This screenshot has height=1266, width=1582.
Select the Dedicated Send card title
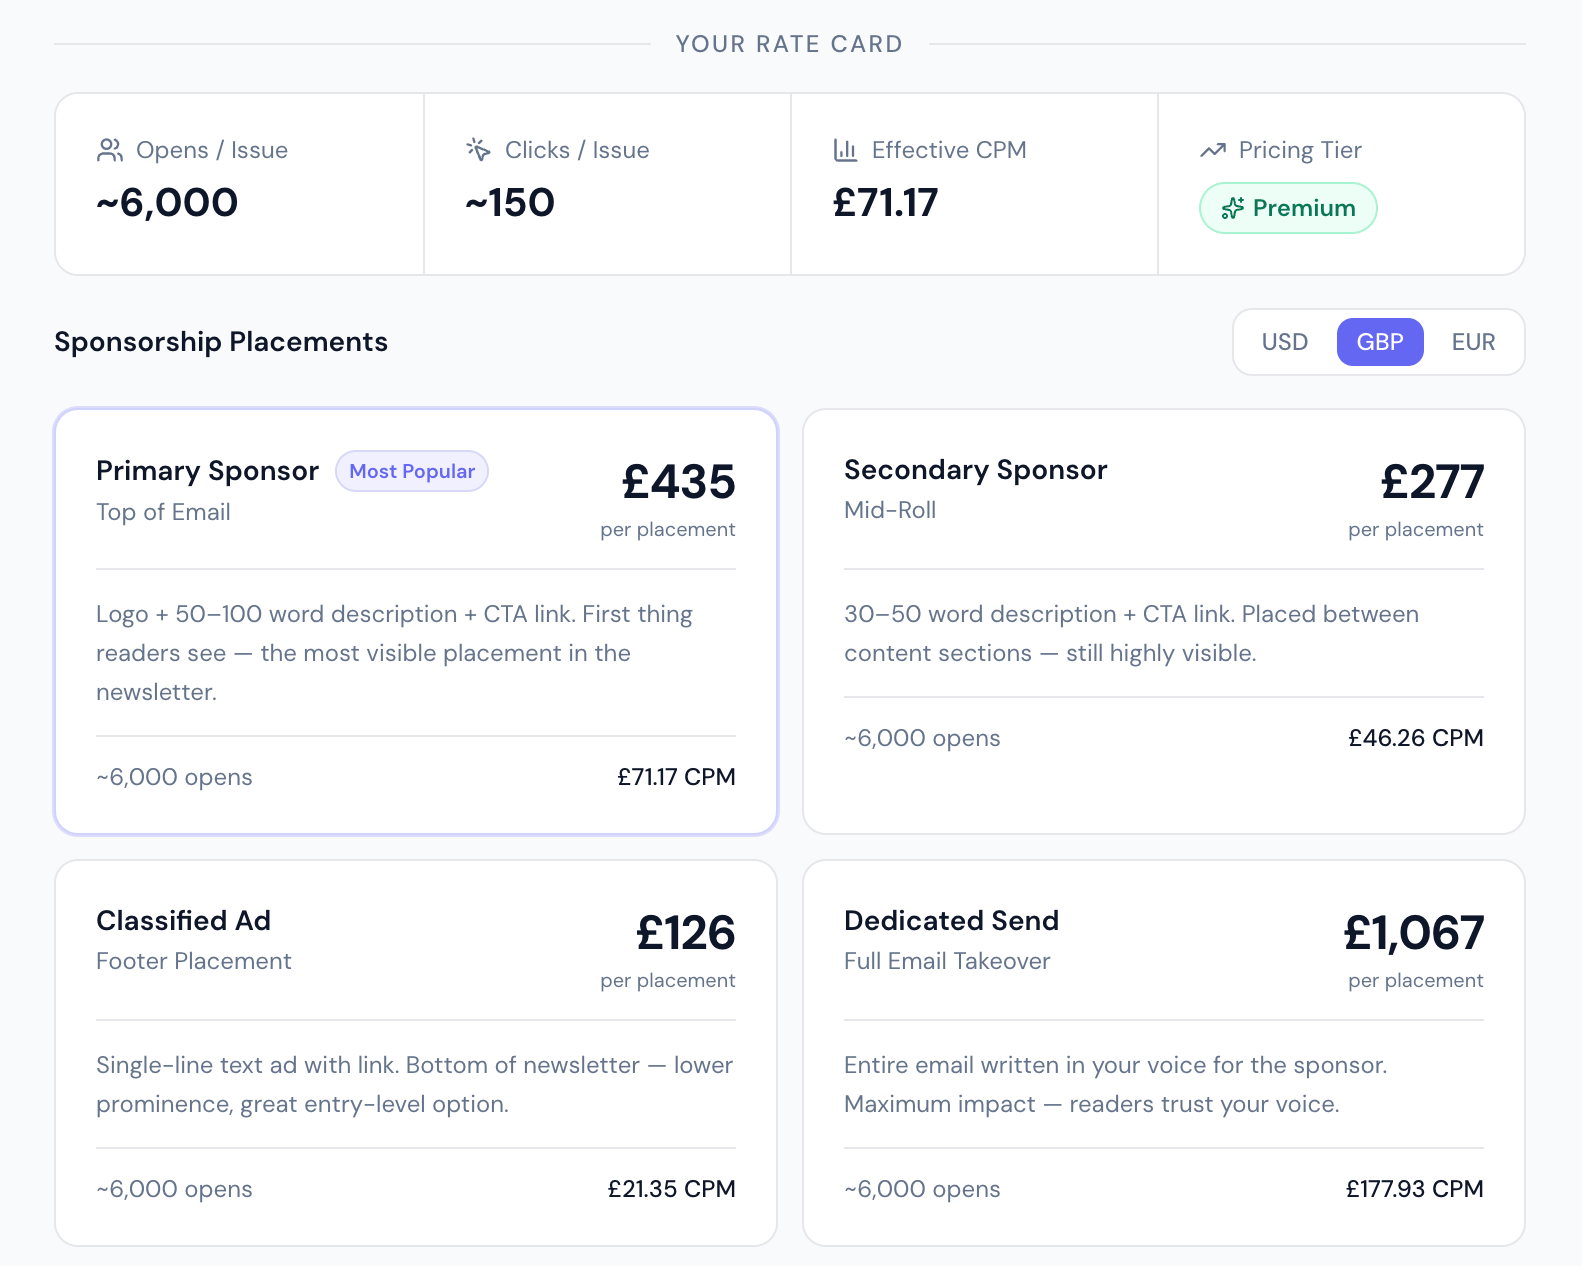point(951,920)
